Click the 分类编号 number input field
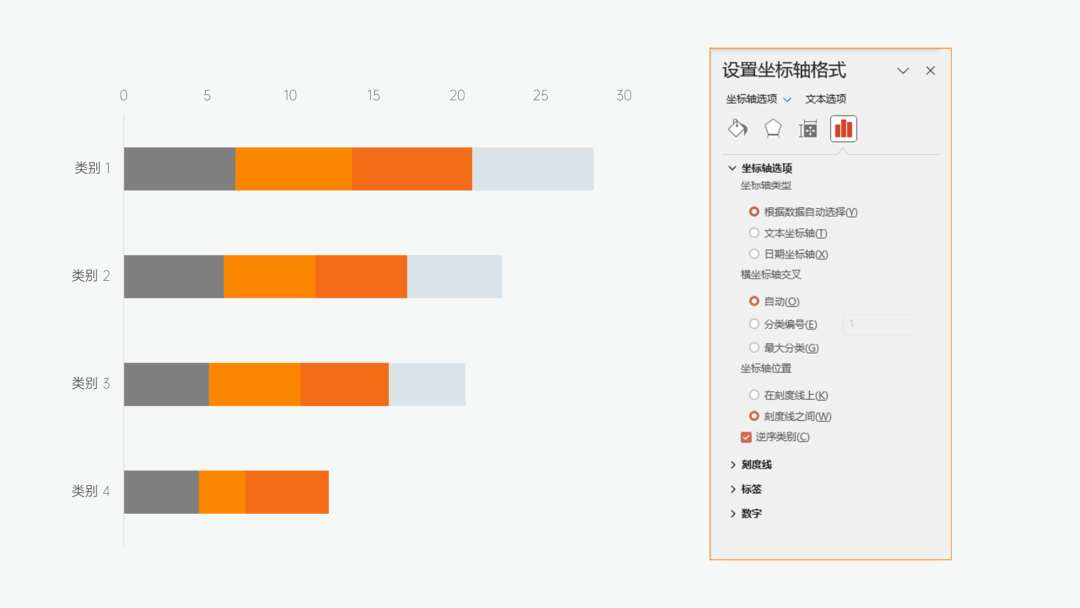Screen dimensions: 1080x608 (x=880, y=324)
